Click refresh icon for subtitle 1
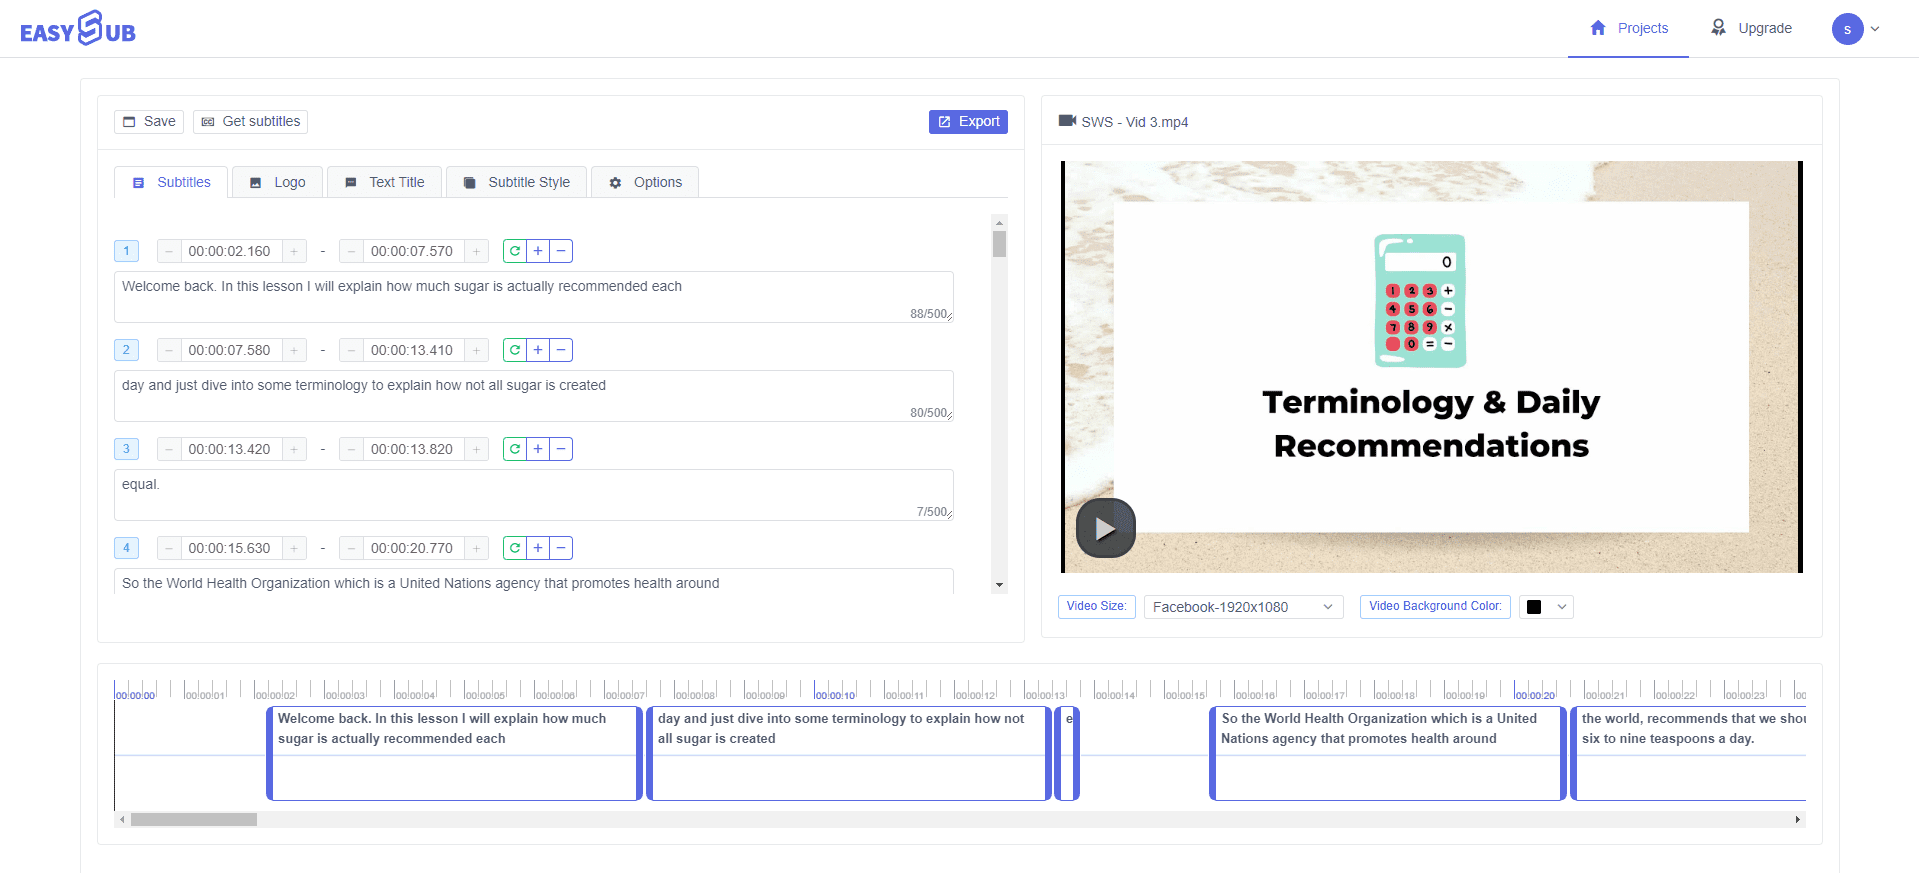 (514, 251)
